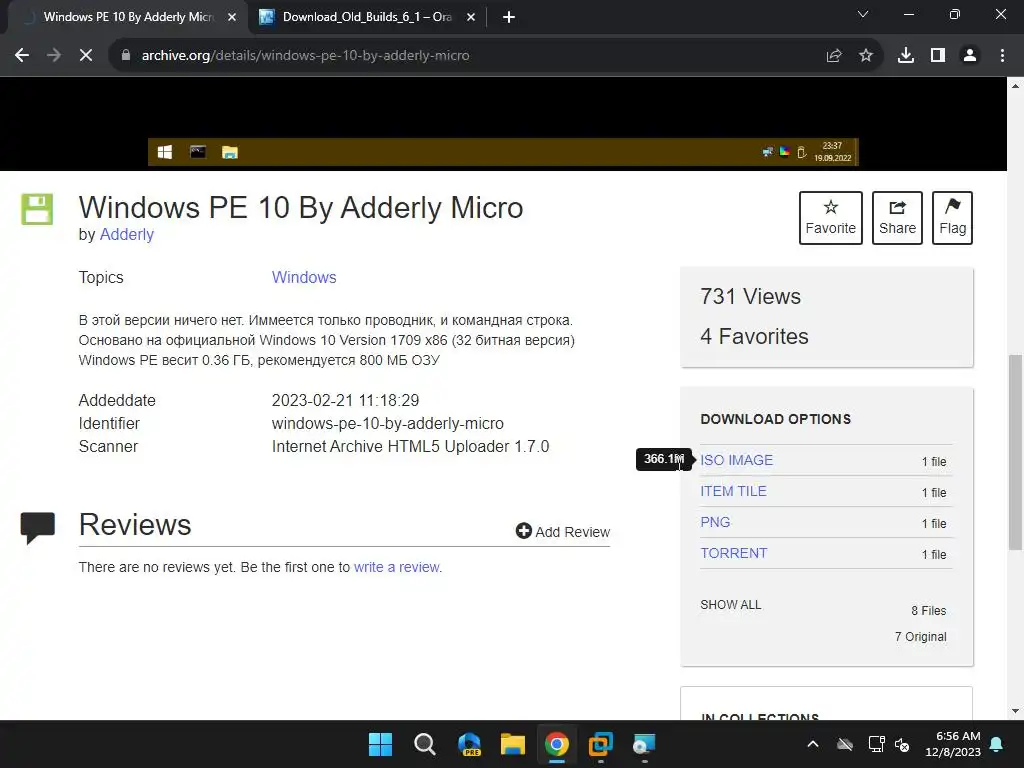Open the Adderly author link
The width and height of the screenshot is (1024, 768).
coord(127,234)
